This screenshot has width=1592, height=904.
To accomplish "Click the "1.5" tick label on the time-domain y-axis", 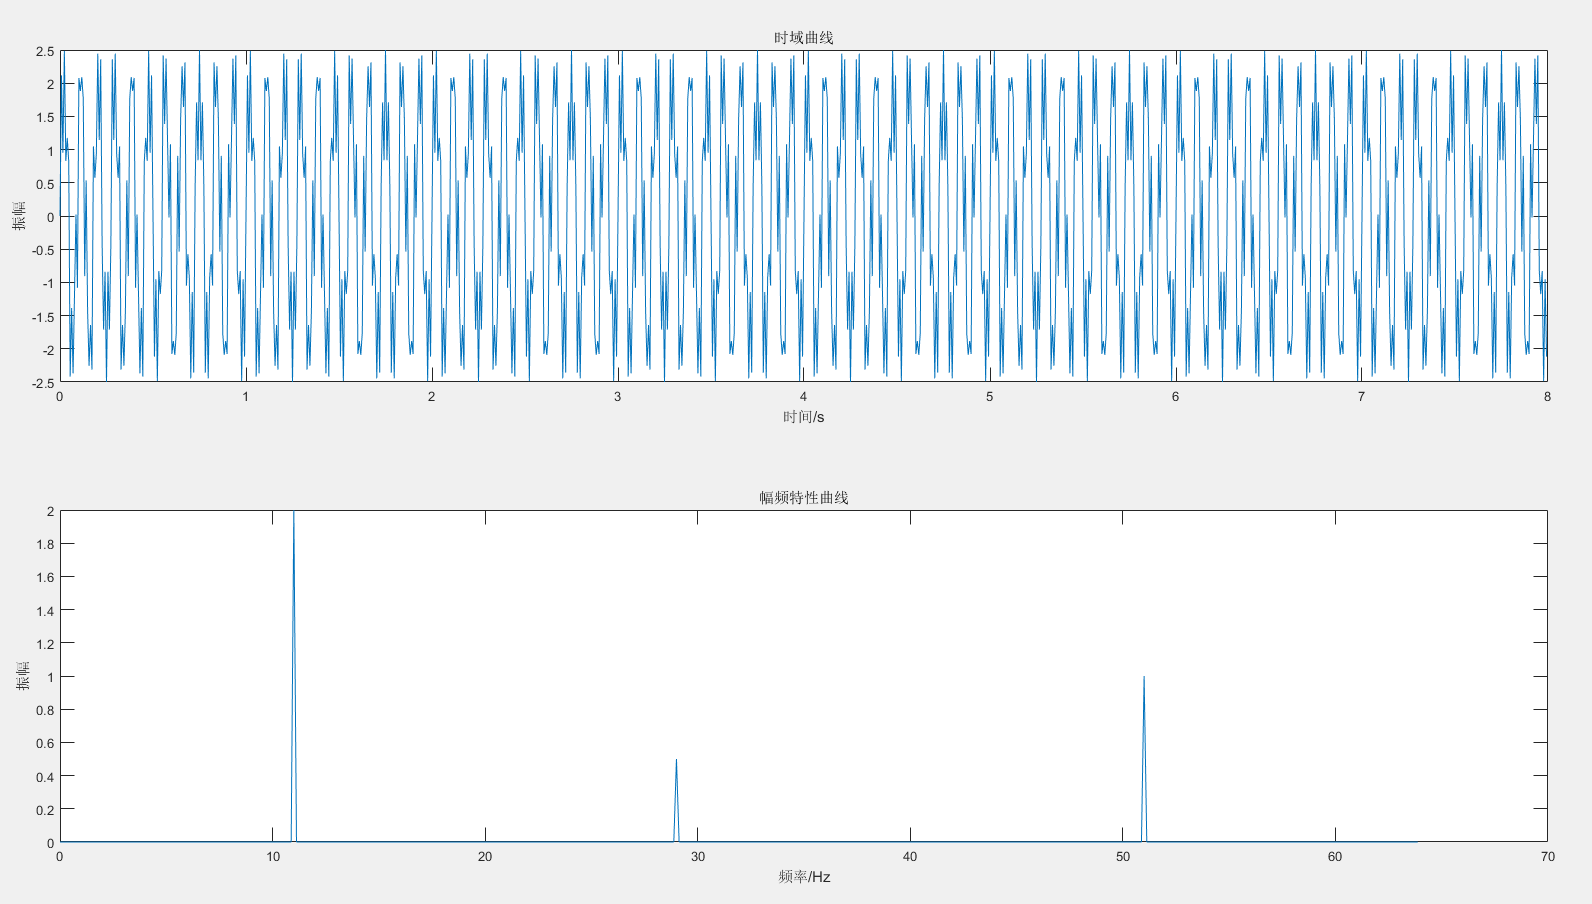I will coord(45,118).
